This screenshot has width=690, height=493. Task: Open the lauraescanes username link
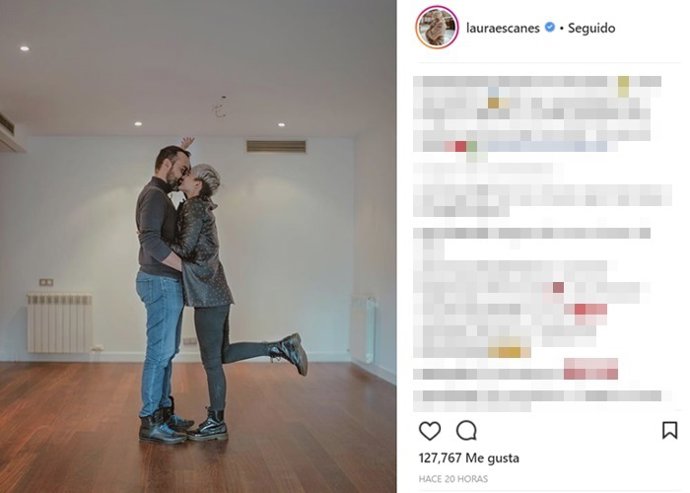pyautogui.click(x=503, y=28)
